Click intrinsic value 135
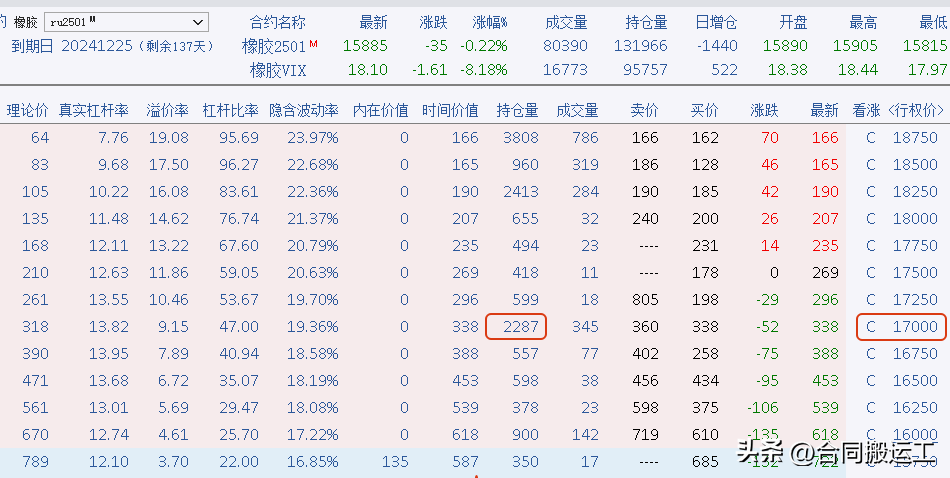 [395, 461]
